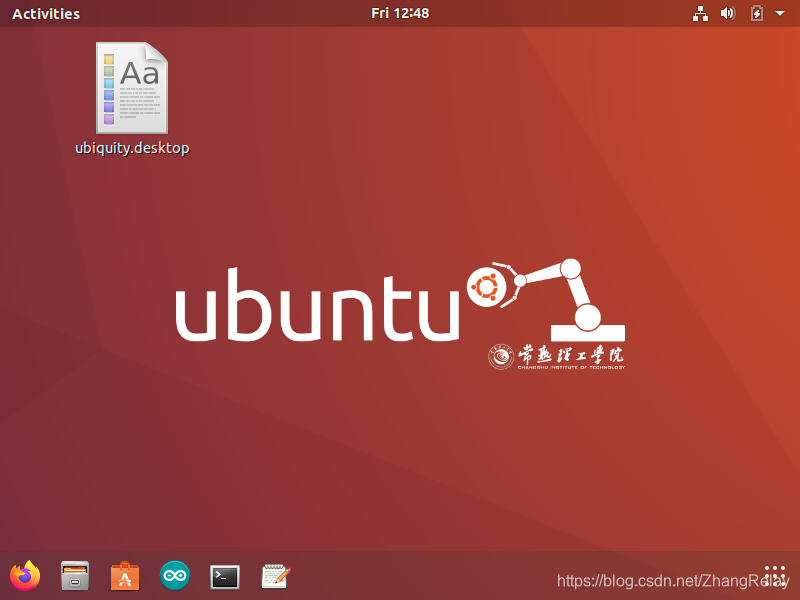Open the Activities overview
Screen dimensions: 800x600
pyautogui.click(x=46, y=14)
